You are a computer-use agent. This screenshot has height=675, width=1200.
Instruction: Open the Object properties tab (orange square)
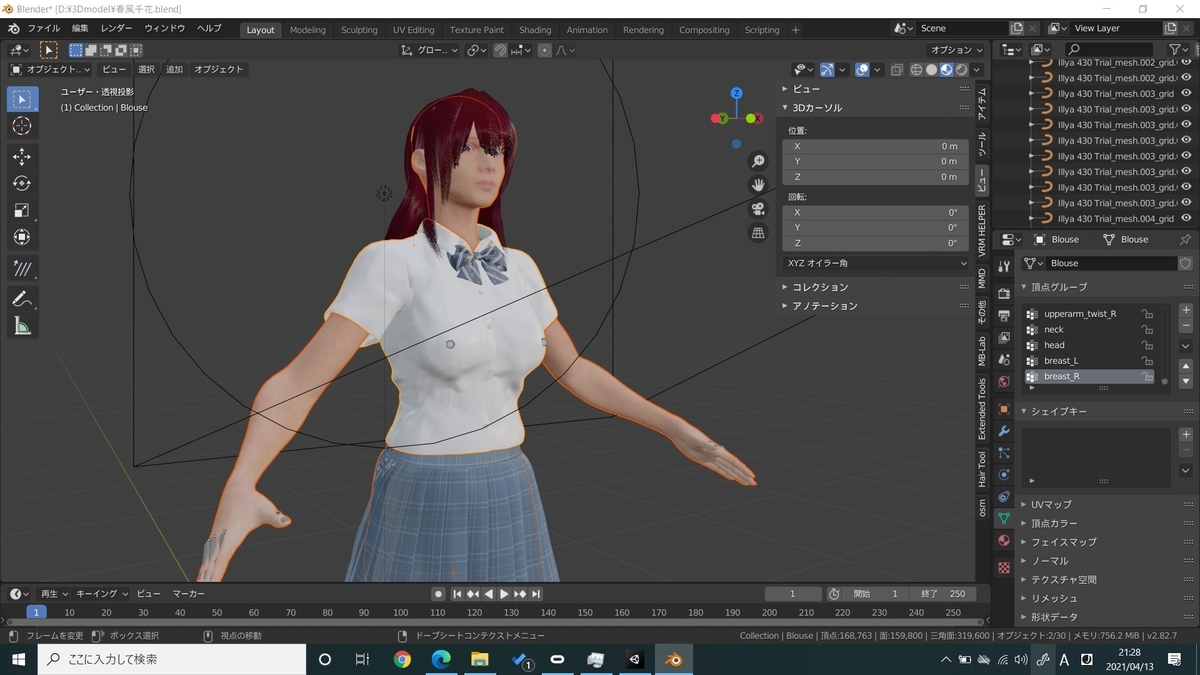1004,409
